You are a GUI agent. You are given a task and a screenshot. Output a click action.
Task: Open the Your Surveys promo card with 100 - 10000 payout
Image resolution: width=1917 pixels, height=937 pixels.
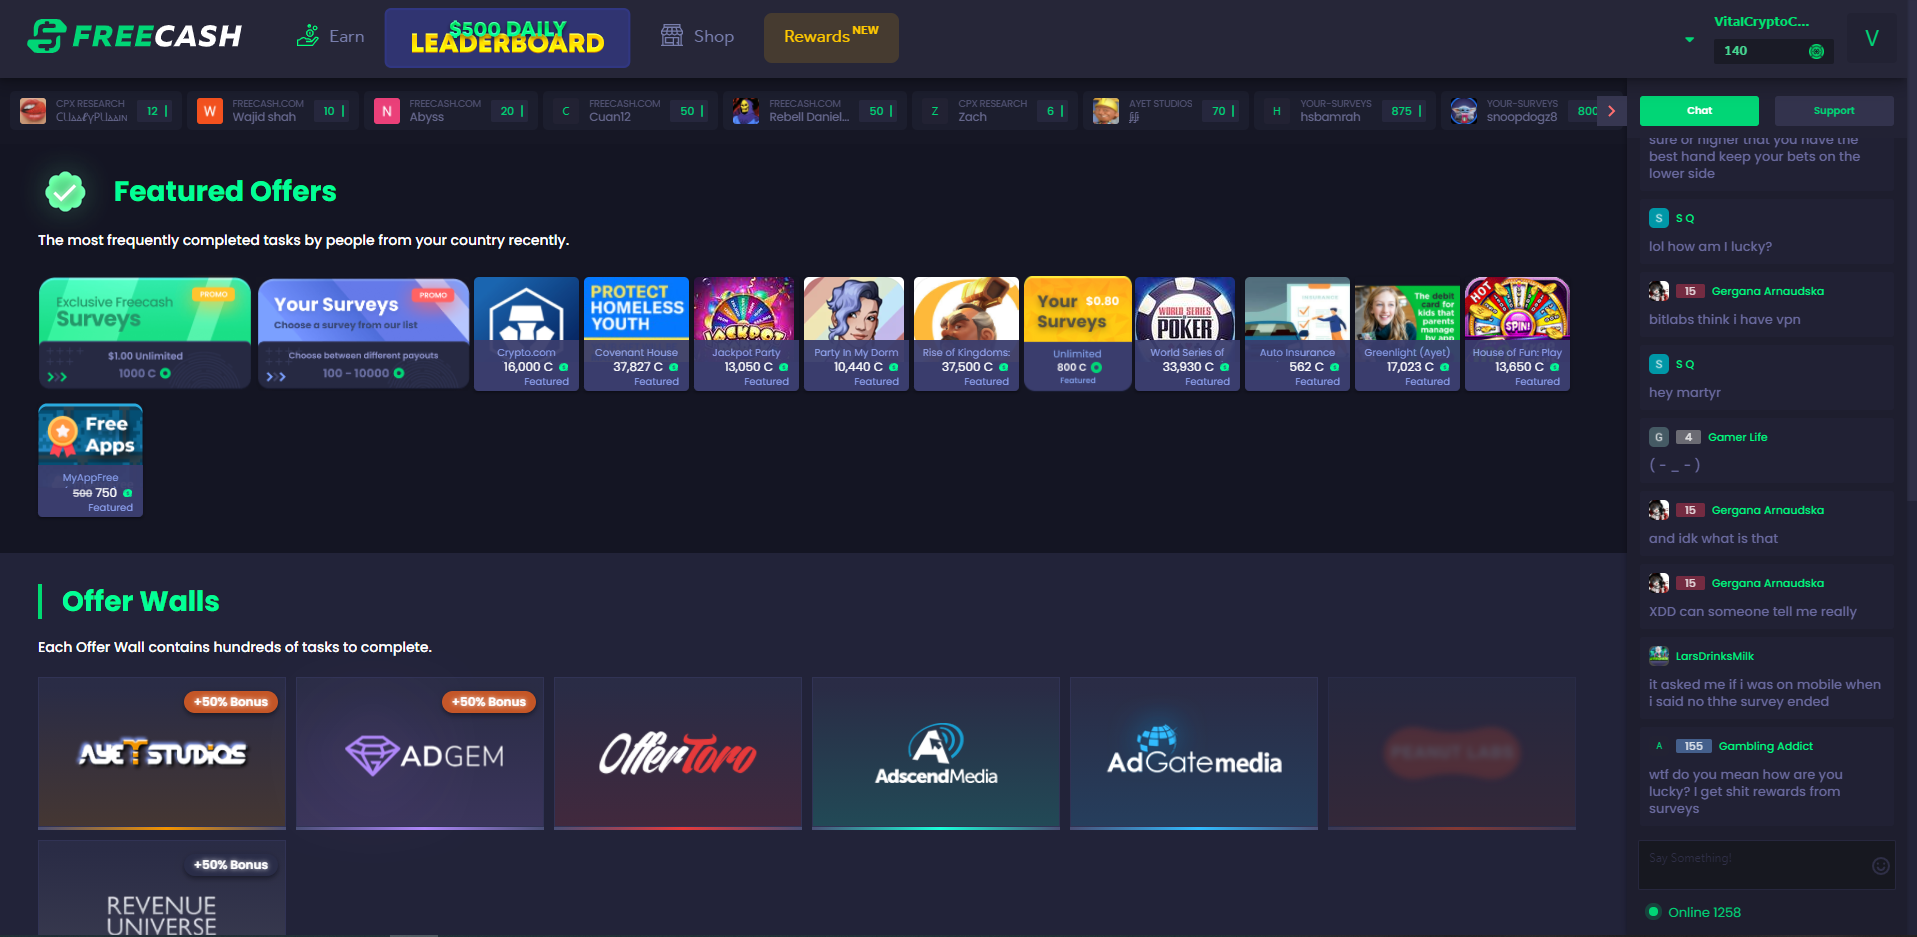click(x=364, y=333)
